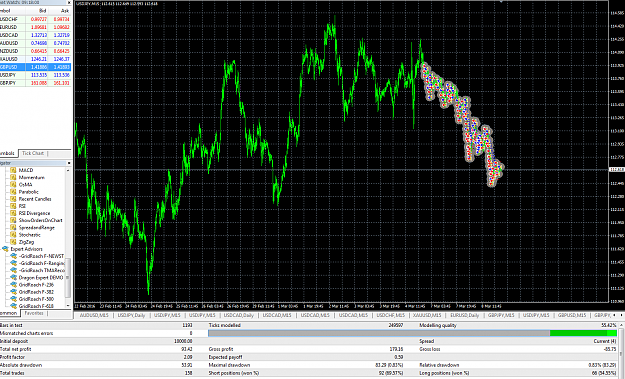Click the Gross loss label
Viewport: 625px width, 379px height.
pyautogui.click(x=430, y=349)
